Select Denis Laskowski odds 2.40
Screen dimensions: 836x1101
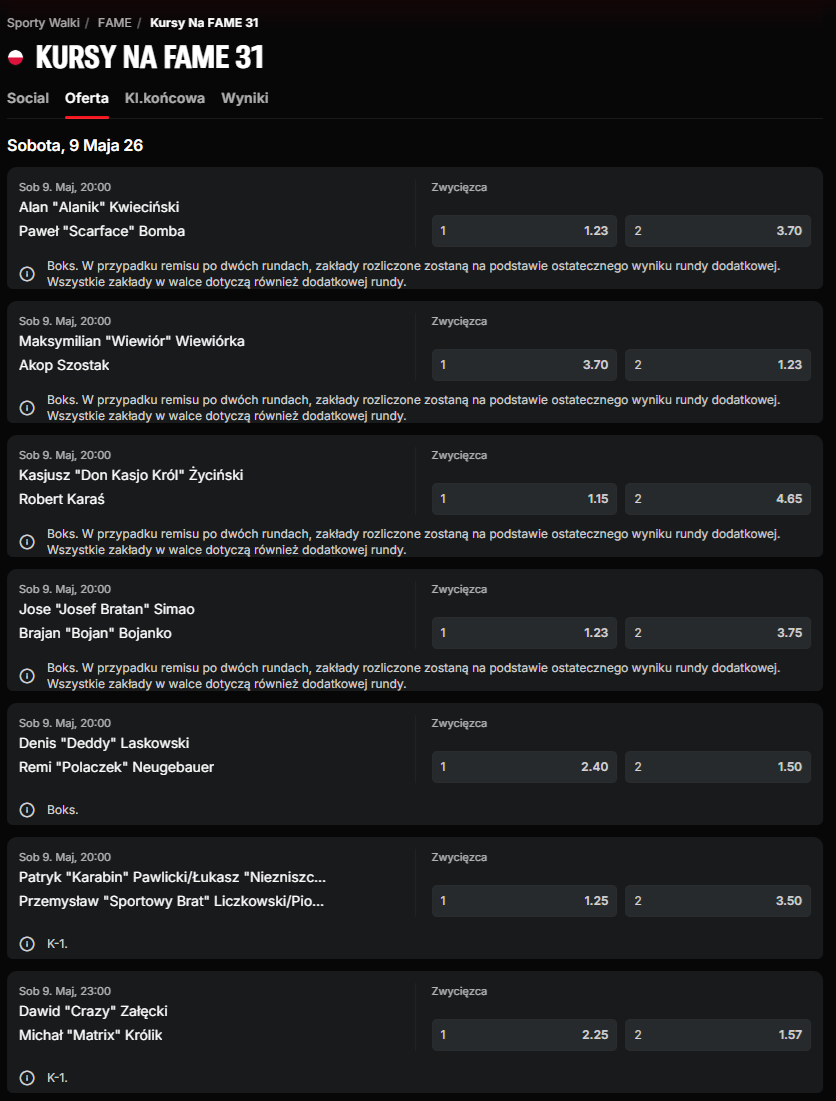tap(524, 767)
